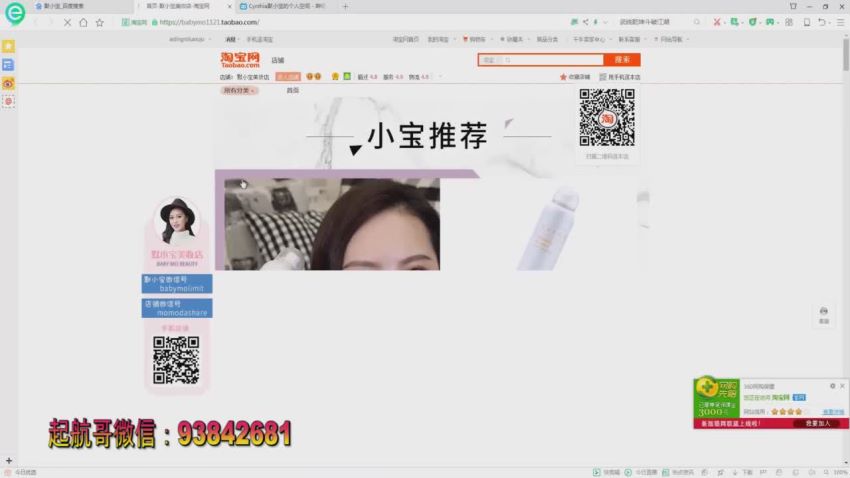Click the blue details link in 360 popup
The height and width of the screenshot is (478, 850).
point(833,412)
